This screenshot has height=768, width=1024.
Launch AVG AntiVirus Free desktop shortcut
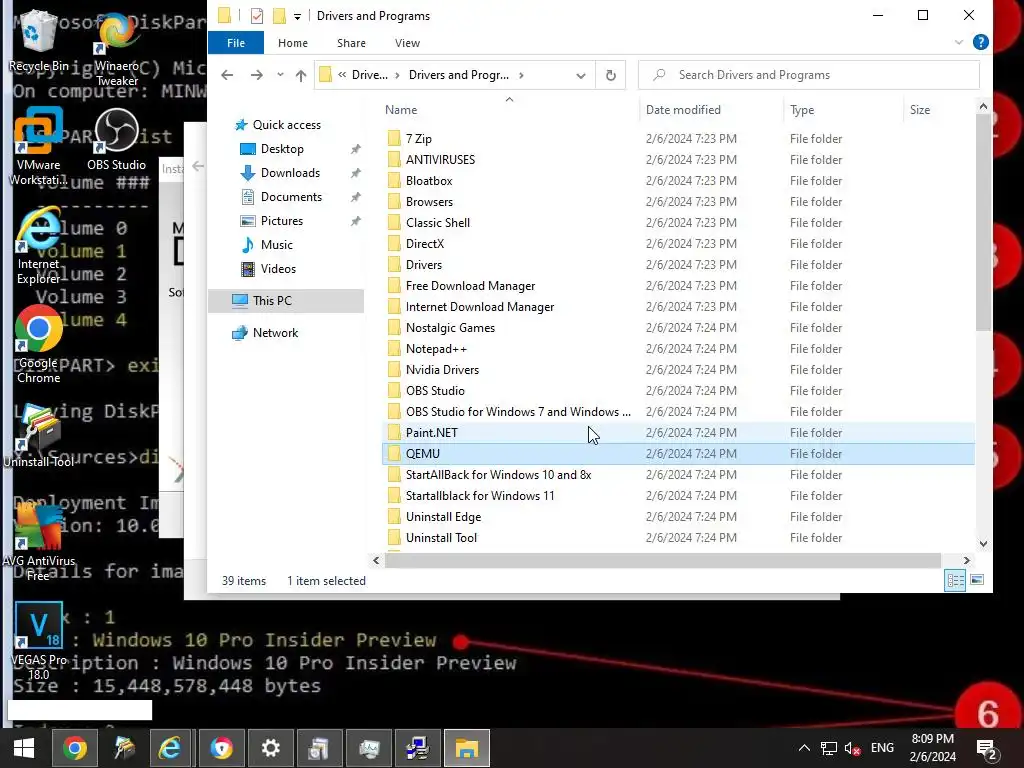pos(39,543)
